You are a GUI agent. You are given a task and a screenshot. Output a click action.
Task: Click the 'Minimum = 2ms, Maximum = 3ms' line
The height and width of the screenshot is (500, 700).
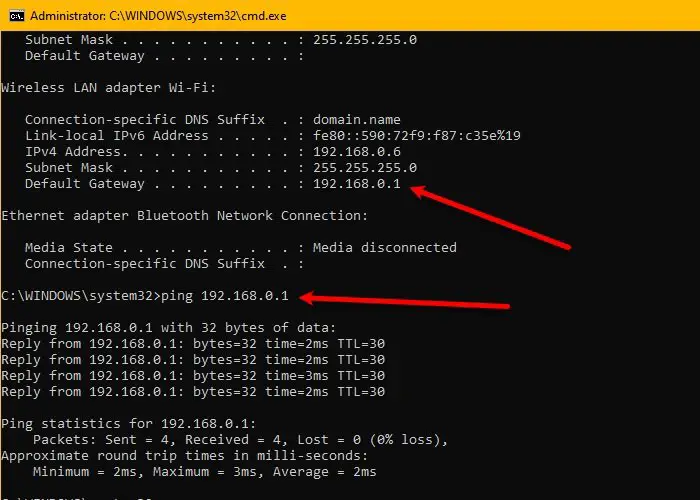[x=204, y=472]
